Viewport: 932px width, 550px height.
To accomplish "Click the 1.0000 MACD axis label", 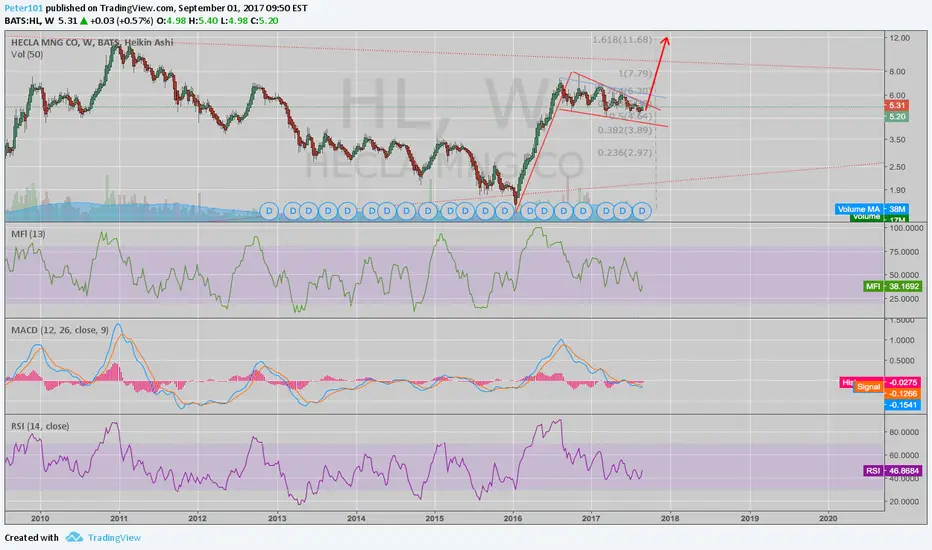I will point(902,341).
